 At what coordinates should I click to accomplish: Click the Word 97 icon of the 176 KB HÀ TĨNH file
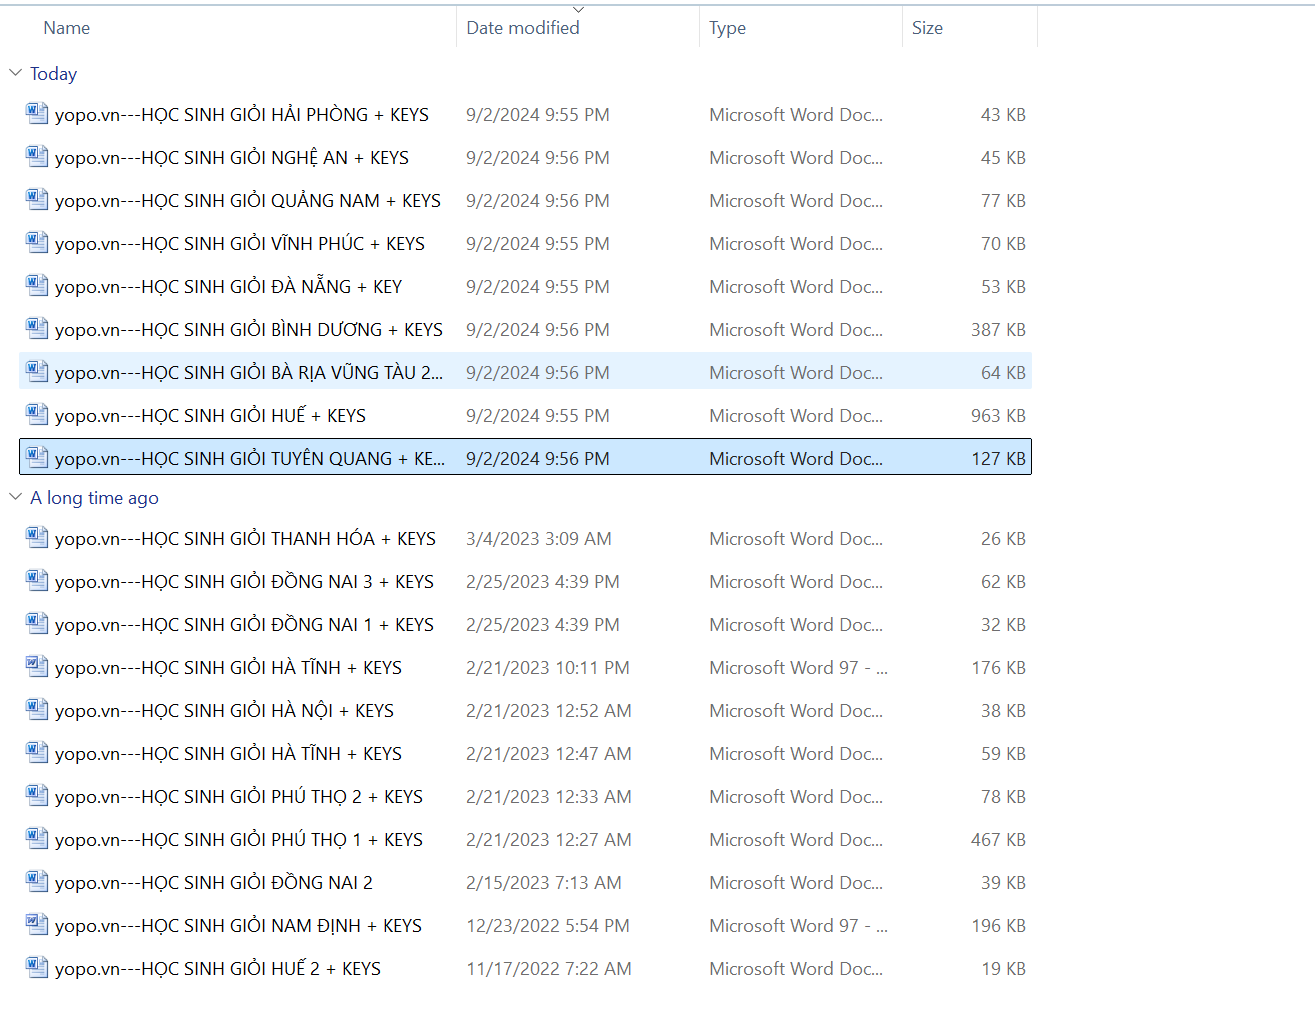pos(37,666)
